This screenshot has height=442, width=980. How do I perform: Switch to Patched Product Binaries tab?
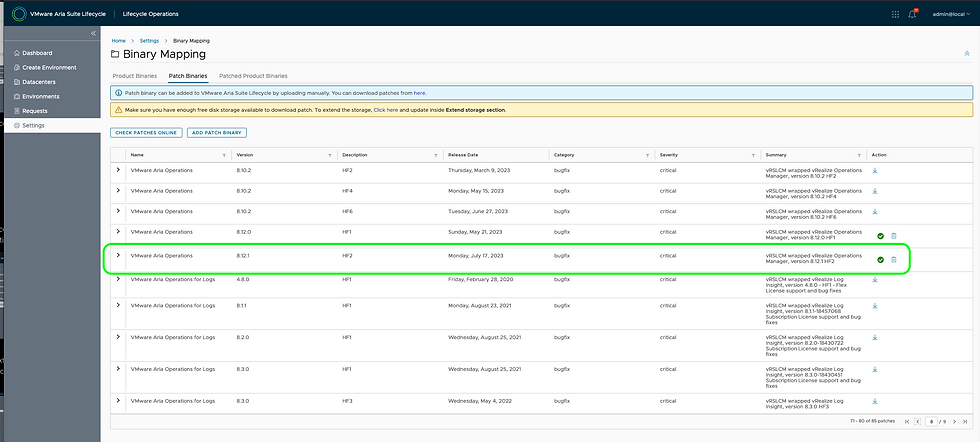click(x=253, y=76)
